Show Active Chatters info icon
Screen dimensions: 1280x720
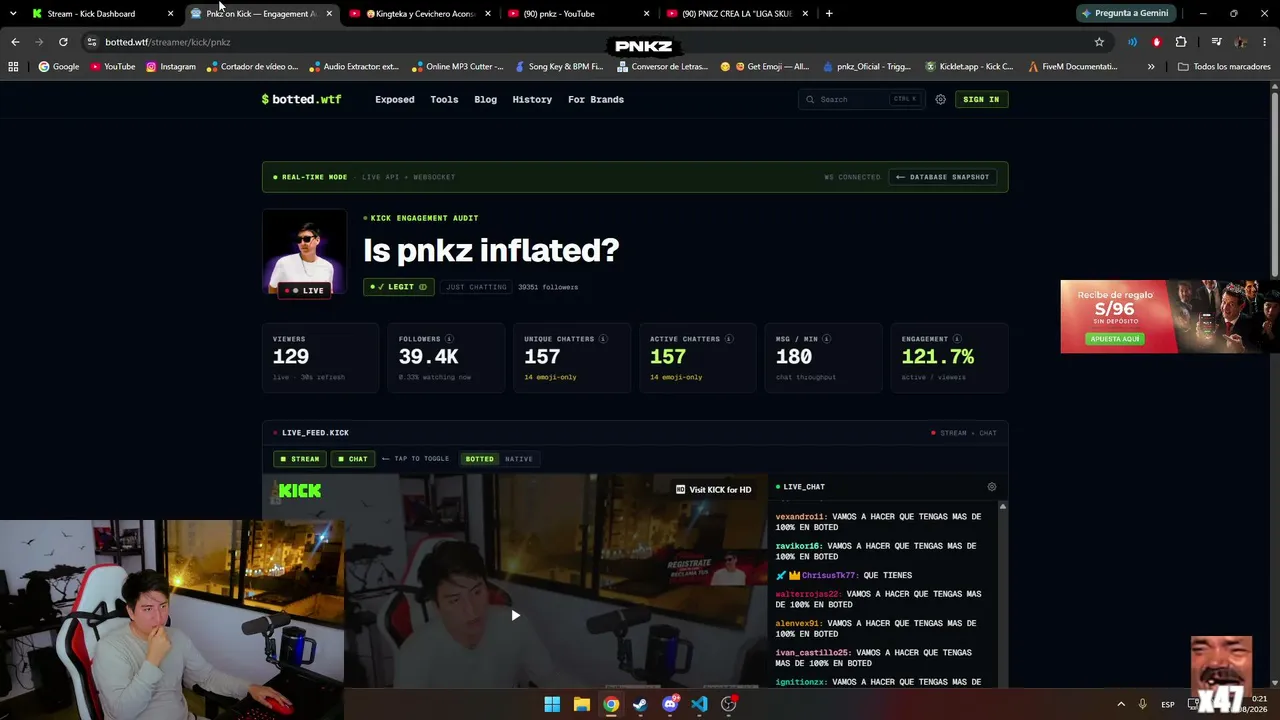click(x=729, y=339)
